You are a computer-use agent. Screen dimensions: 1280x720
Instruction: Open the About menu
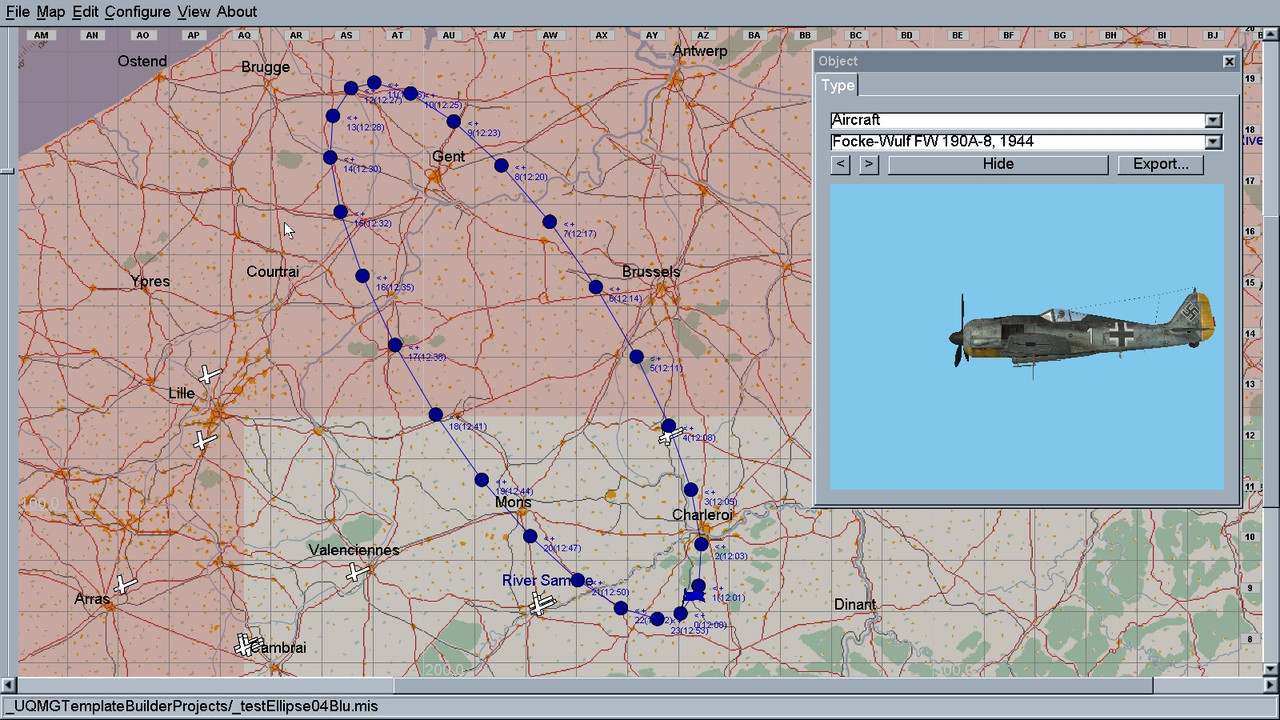[237, 12]
